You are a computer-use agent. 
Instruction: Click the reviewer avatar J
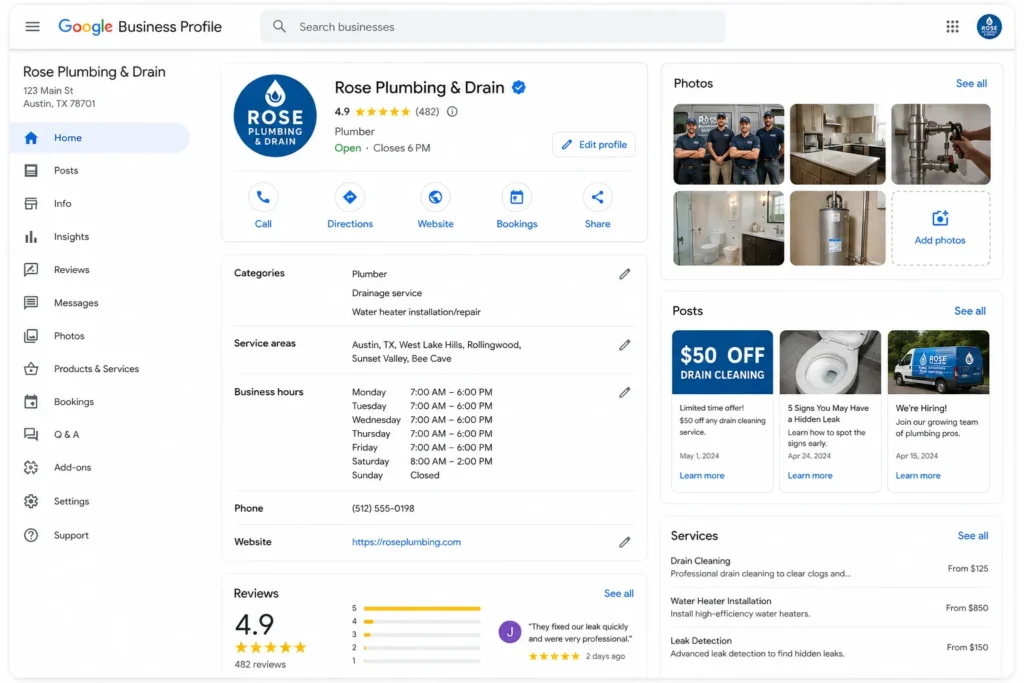pos(509,631)
